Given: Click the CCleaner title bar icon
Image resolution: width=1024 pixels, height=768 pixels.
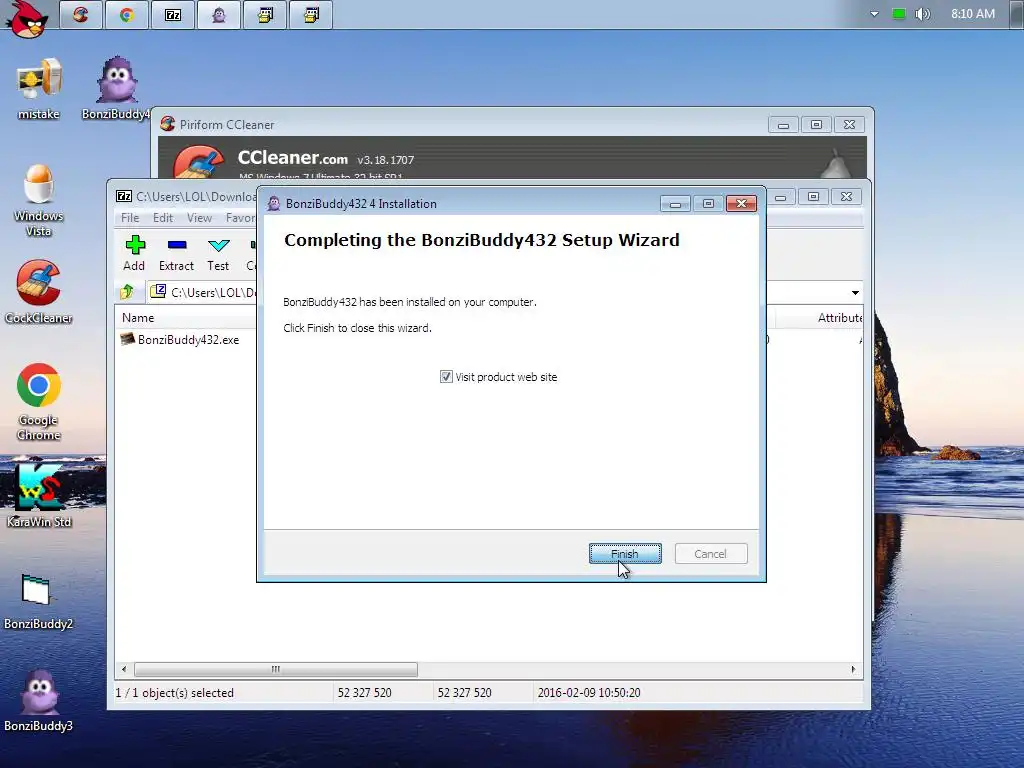Looking at the screenshot, I should pyautogui.click(x=168, y=123).
